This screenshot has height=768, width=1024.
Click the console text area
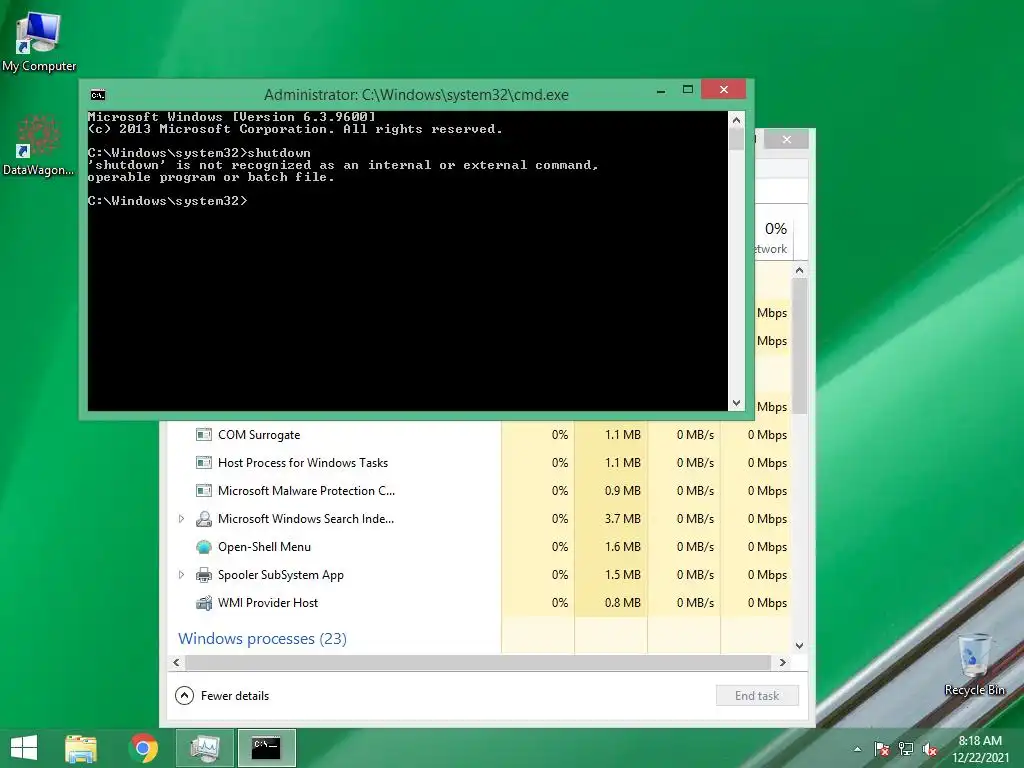(408, 261)
